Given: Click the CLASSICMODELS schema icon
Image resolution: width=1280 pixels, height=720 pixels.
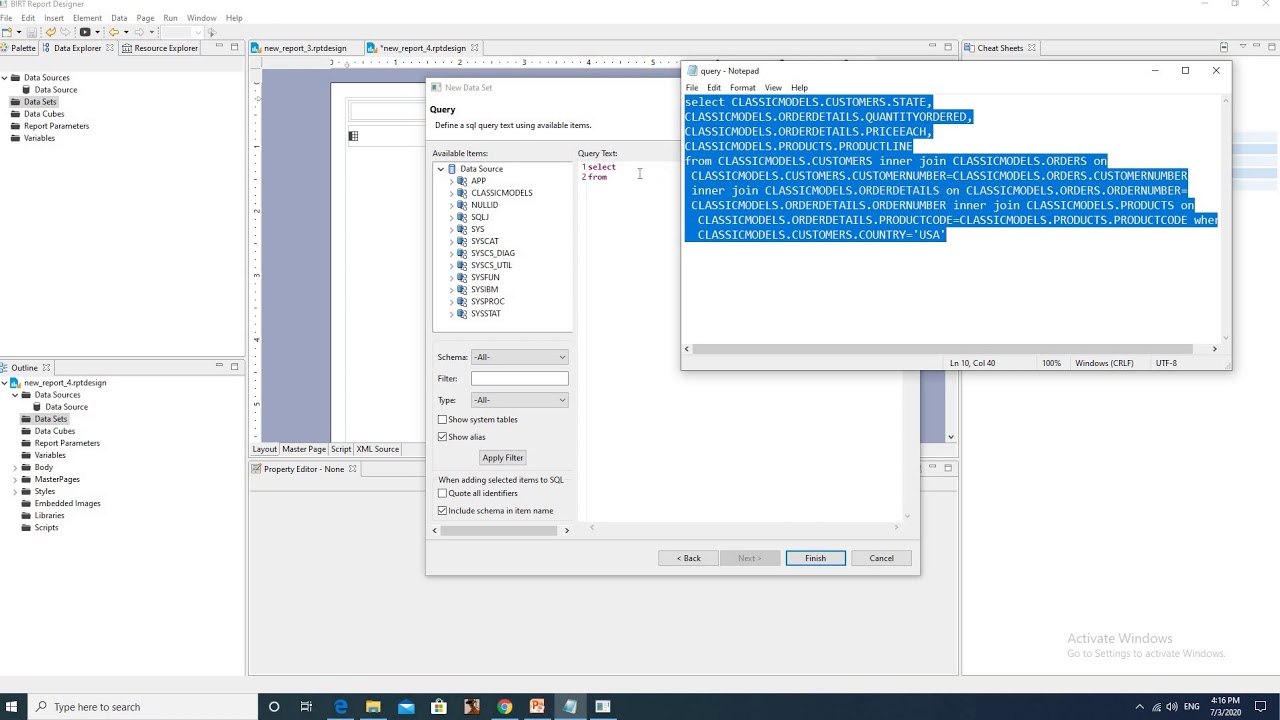Looking at the screenshot, I should (462, 193).
